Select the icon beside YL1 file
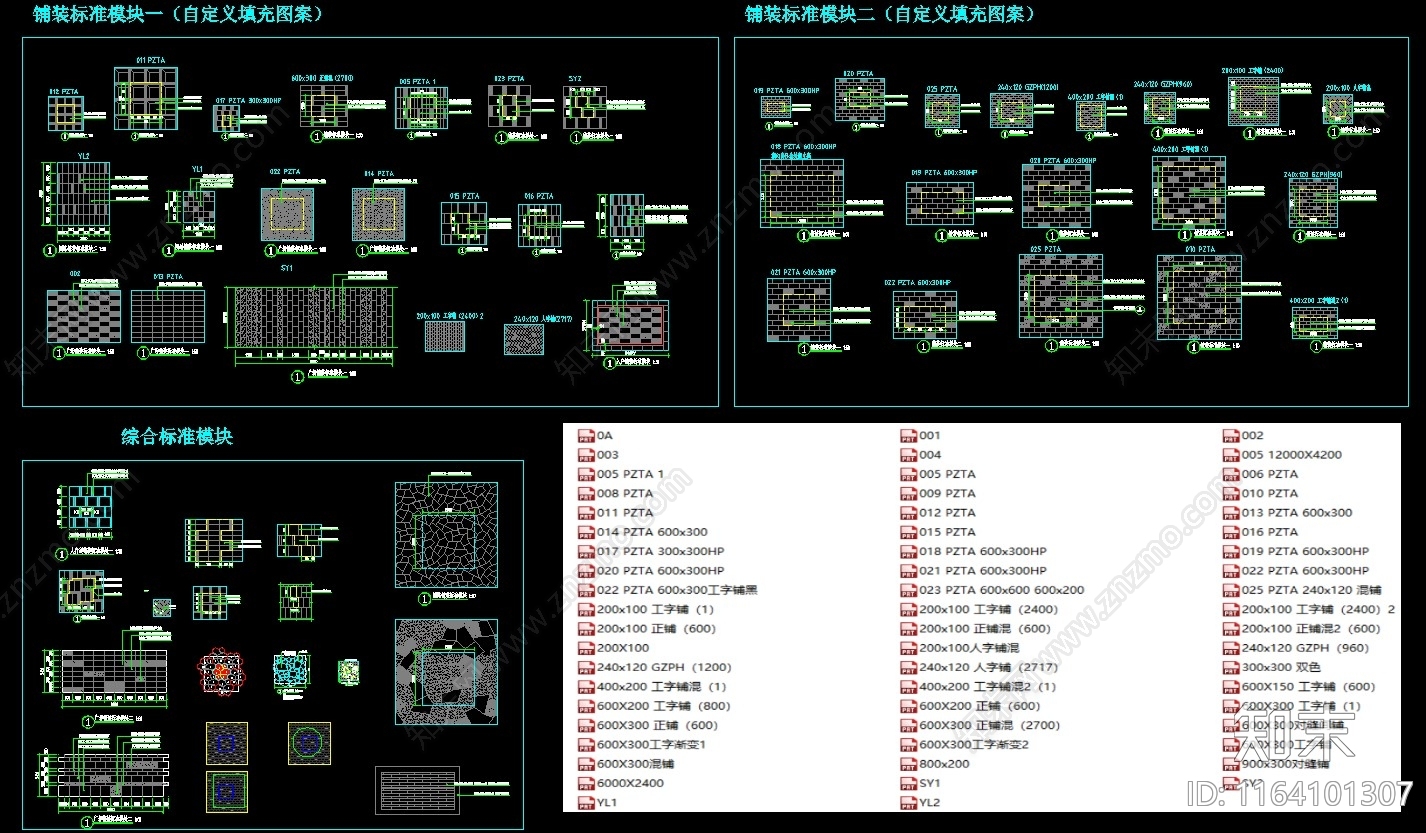This screenshot has height=833, width=1426. pyautogui.click(x=586, y=802)
